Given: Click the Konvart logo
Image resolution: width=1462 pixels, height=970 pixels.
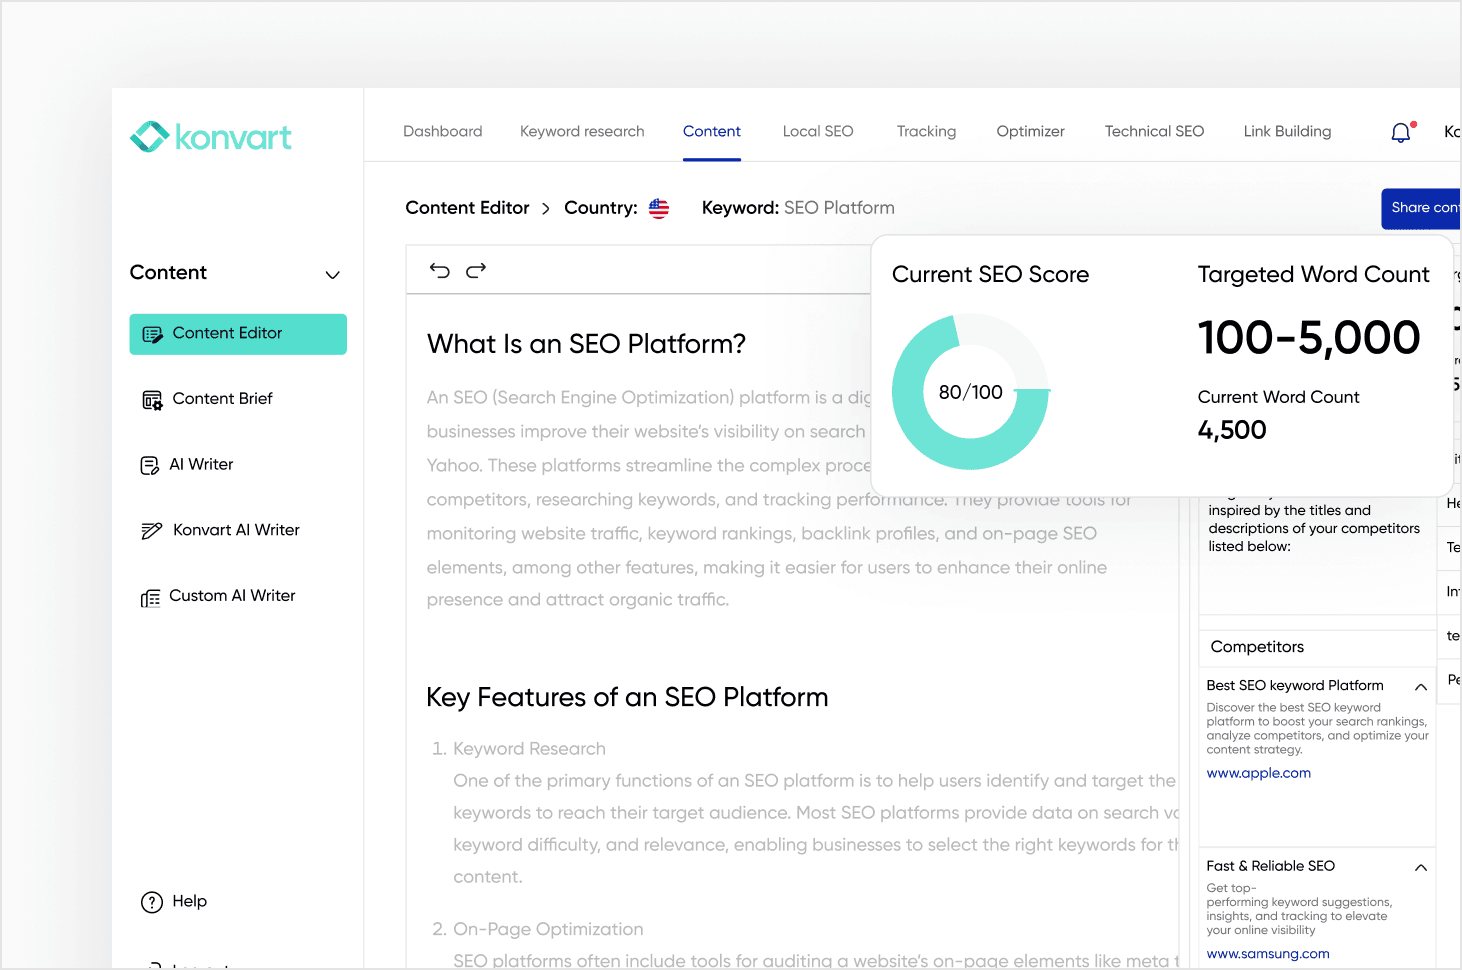Looking at the screenshot, I should click(x=211, y=137).
